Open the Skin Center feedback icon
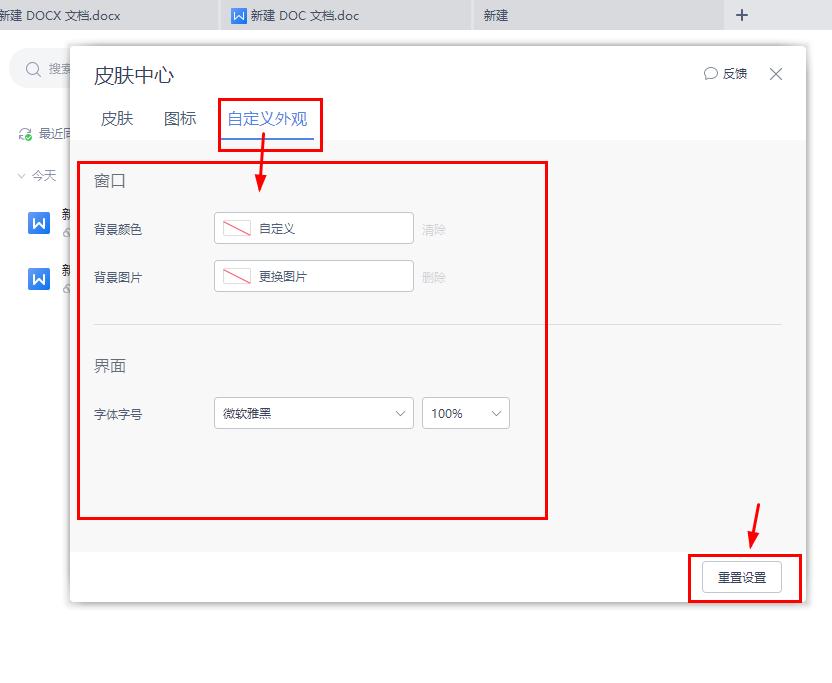 click(711, 73)
